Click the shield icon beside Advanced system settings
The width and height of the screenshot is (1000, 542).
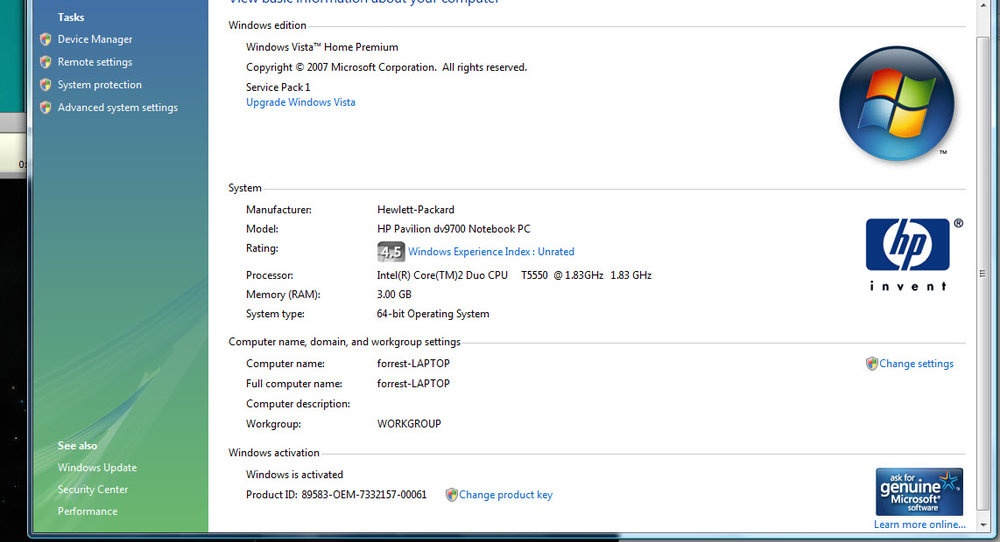tap(45, 108)
